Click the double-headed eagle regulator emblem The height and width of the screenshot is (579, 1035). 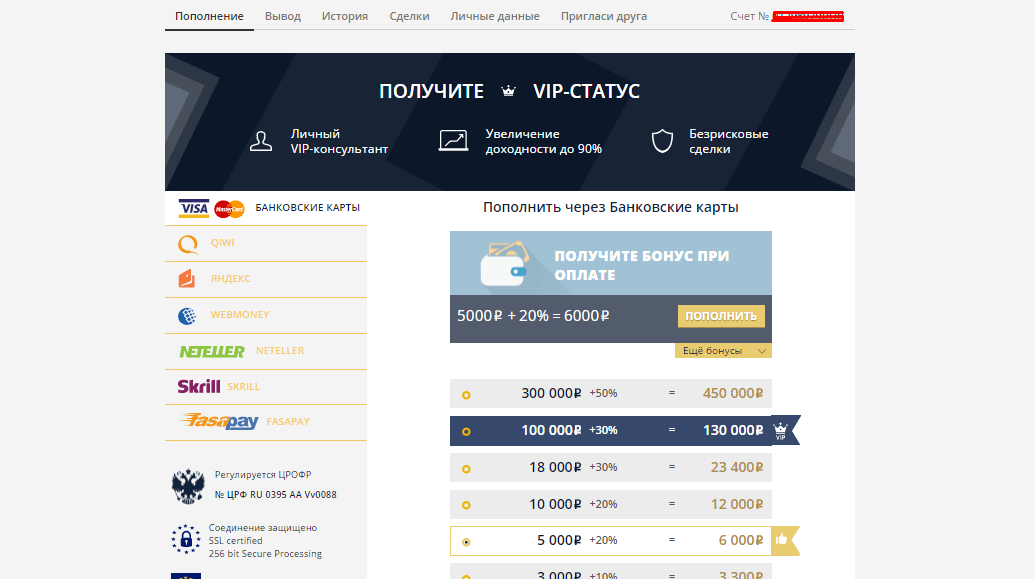(188, 487)
